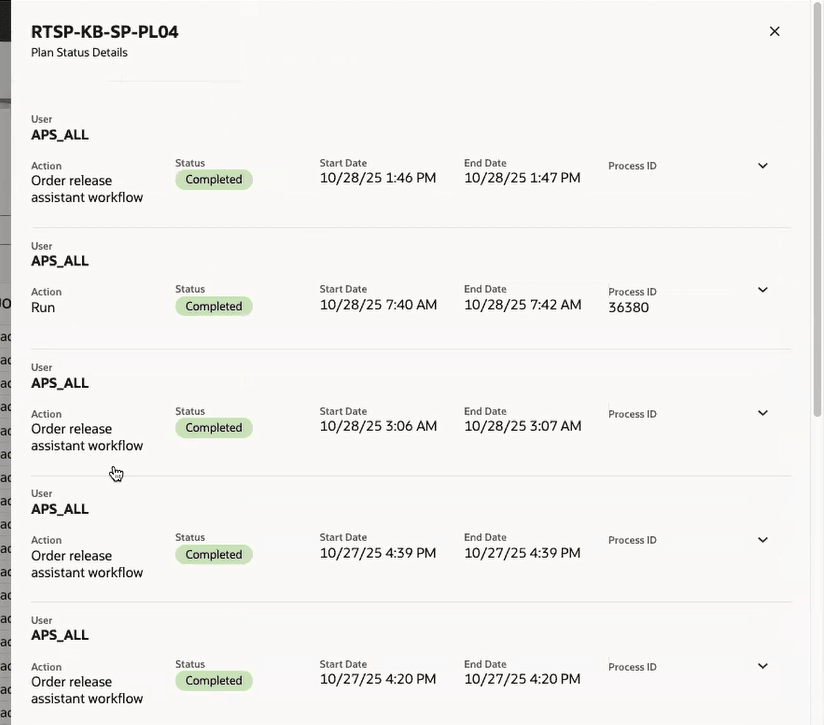Viewport: 824px width, 725px height.
Task: Expand the Run action entry details
Action: [763, 290]
